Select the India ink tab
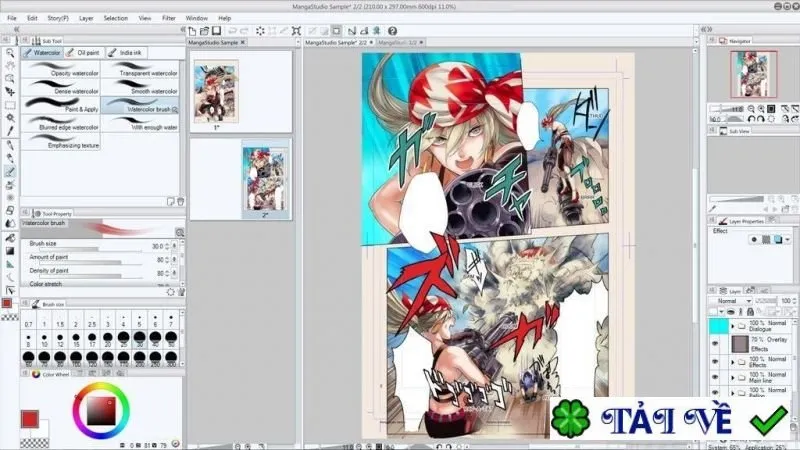The image size is (800, 450). click(126, 53)
